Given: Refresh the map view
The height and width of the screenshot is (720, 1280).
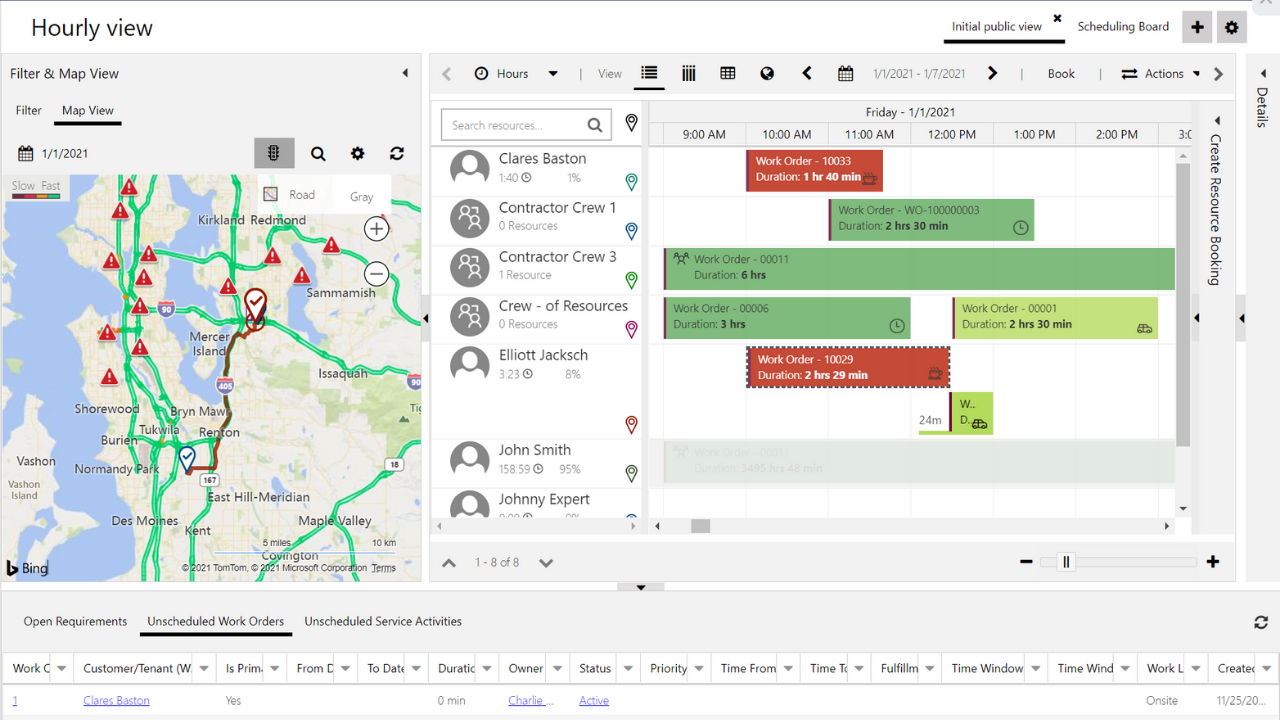Looking at the screenshot, I should pyautogui.click(x=396, y=153).
